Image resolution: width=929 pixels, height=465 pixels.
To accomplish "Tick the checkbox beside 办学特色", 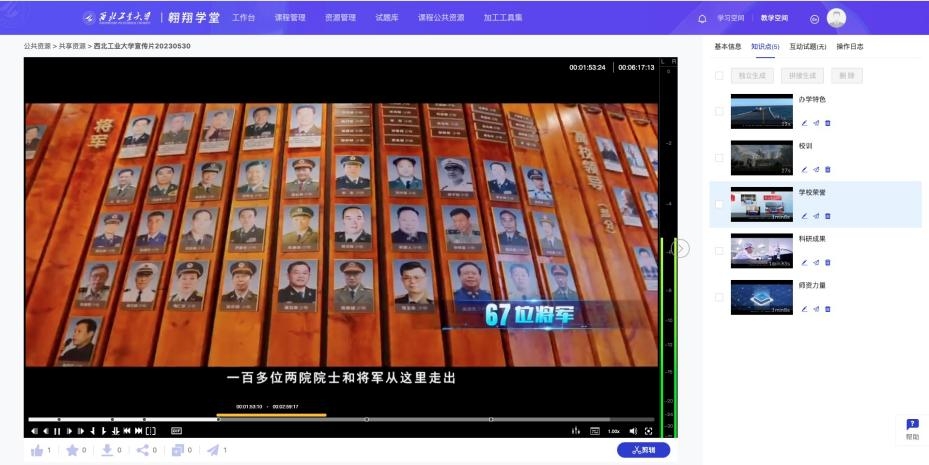I will click(x=719, y=111).
